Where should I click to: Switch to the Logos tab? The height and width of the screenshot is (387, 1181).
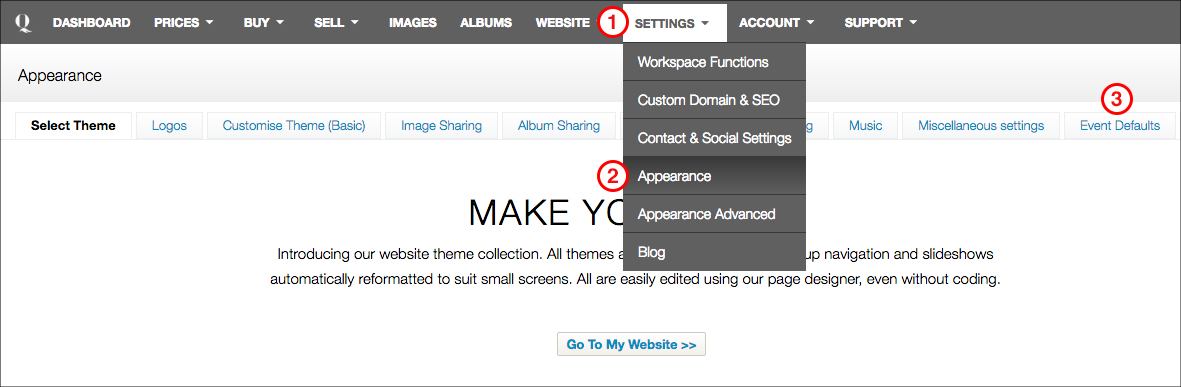pyautogui.click(x=169, y=126)
